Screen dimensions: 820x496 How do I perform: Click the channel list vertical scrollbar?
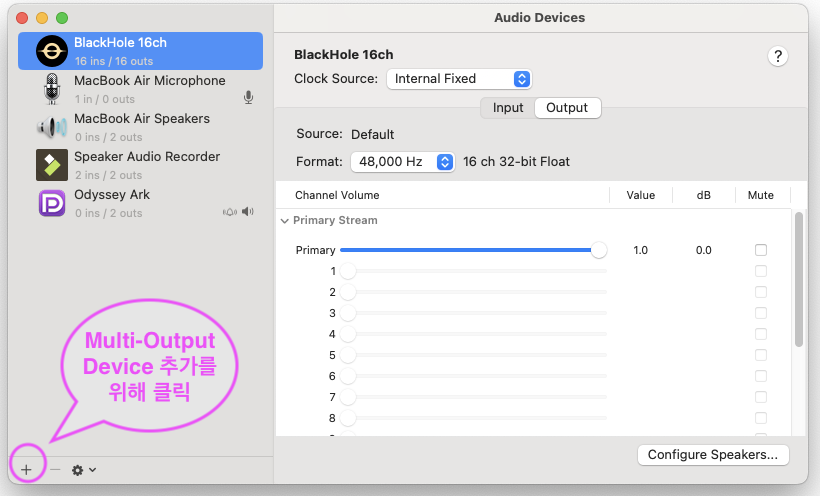click(x=799, y=279)
